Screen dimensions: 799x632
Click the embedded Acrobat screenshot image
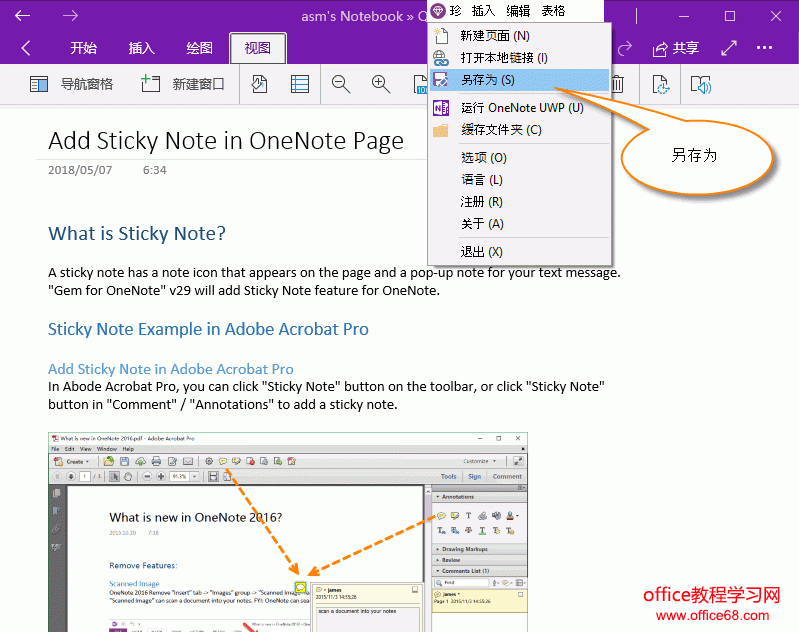[288, 532]
